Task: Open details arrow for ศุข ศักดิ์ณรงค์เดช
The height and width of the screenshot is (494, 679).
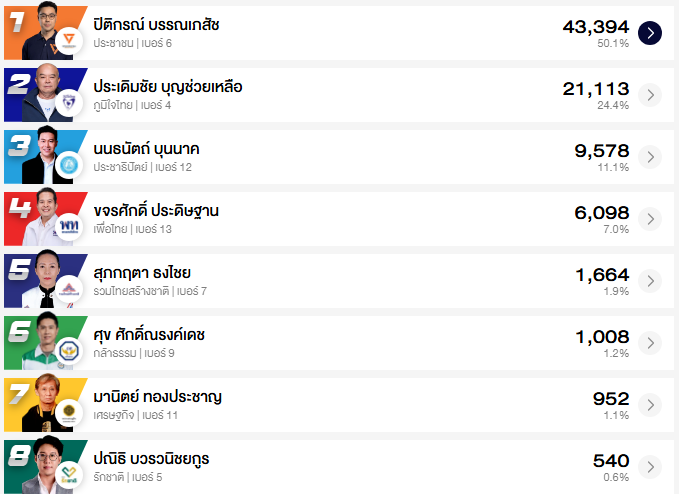Action: (650, 343)
